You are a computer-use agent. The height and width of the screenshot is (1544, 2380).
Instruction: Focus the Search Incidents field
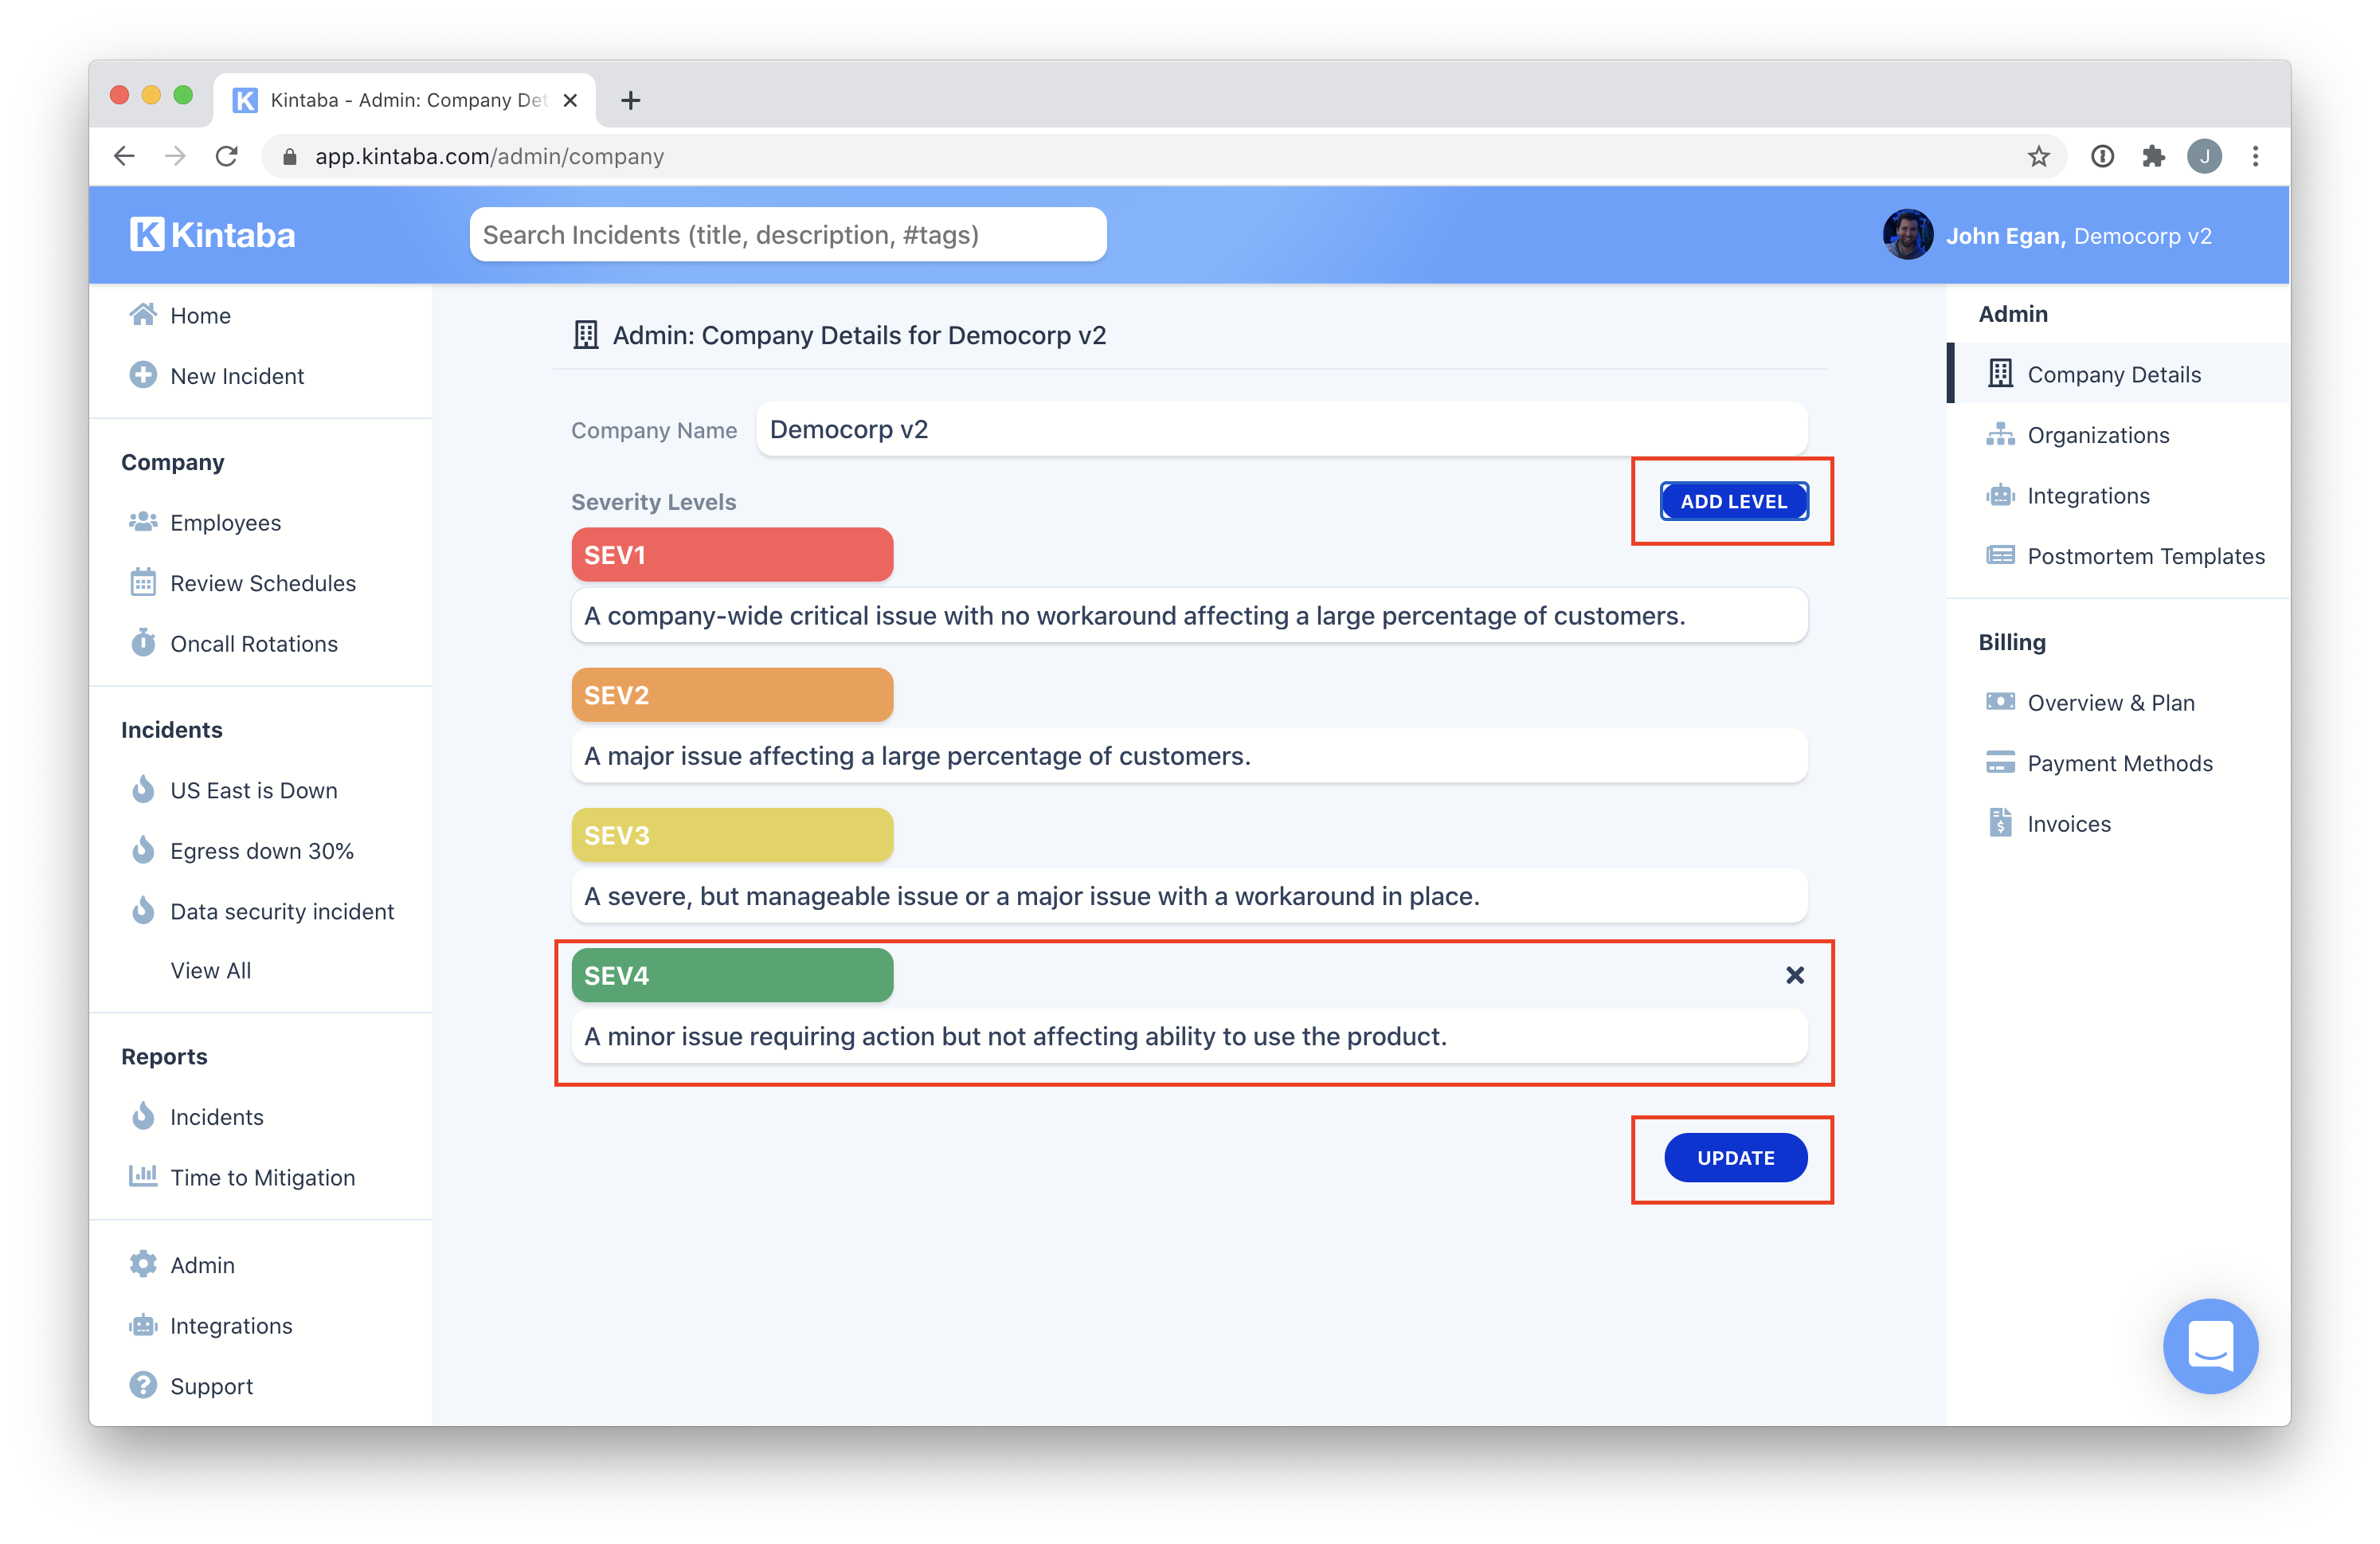787,235
